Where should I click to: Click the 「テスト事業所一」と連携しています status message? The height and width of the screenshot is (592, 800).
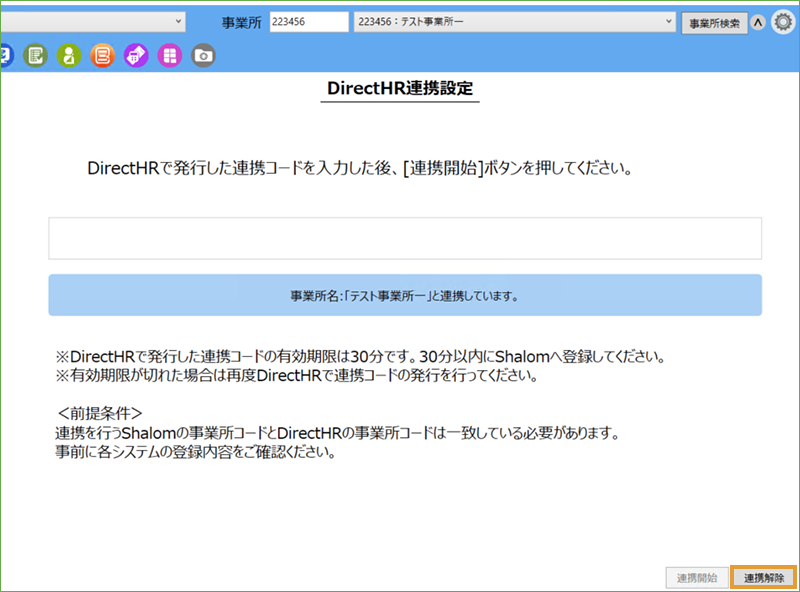point(405,295)
